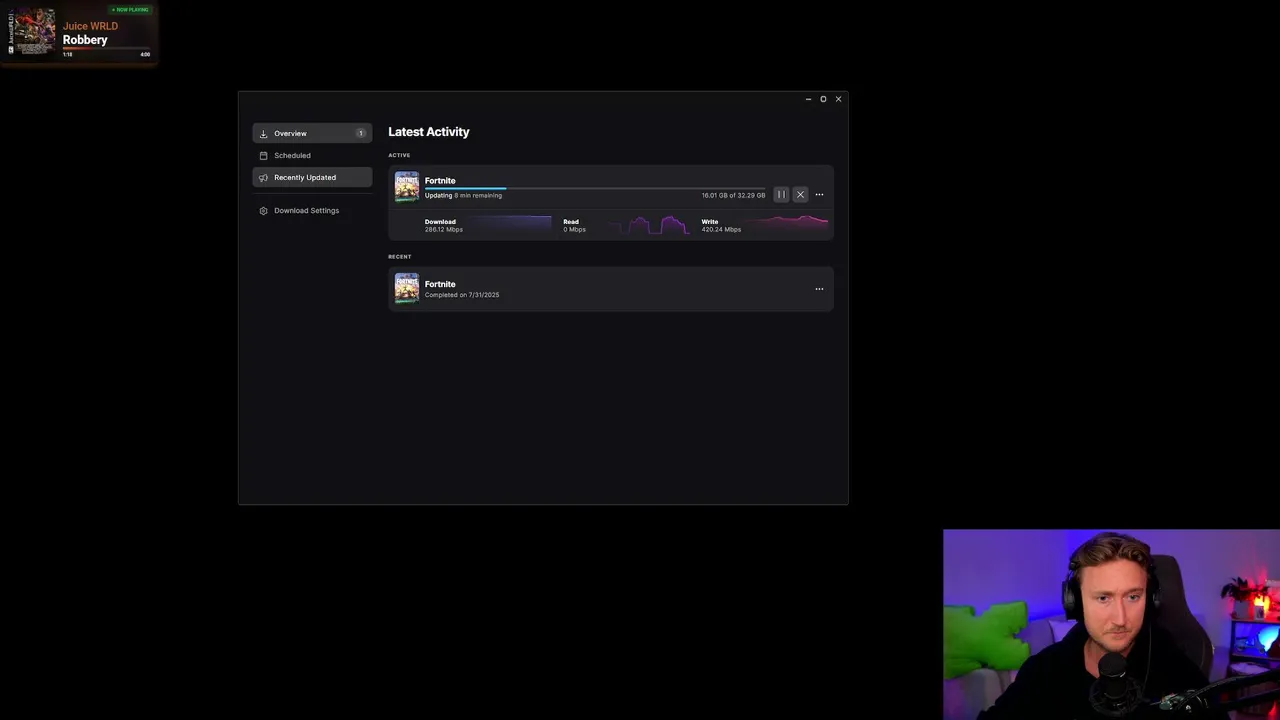Click the Robbery song progress bar
Image resolution: width=1280 pixels, height=720 pixels.
coord(106,48)
